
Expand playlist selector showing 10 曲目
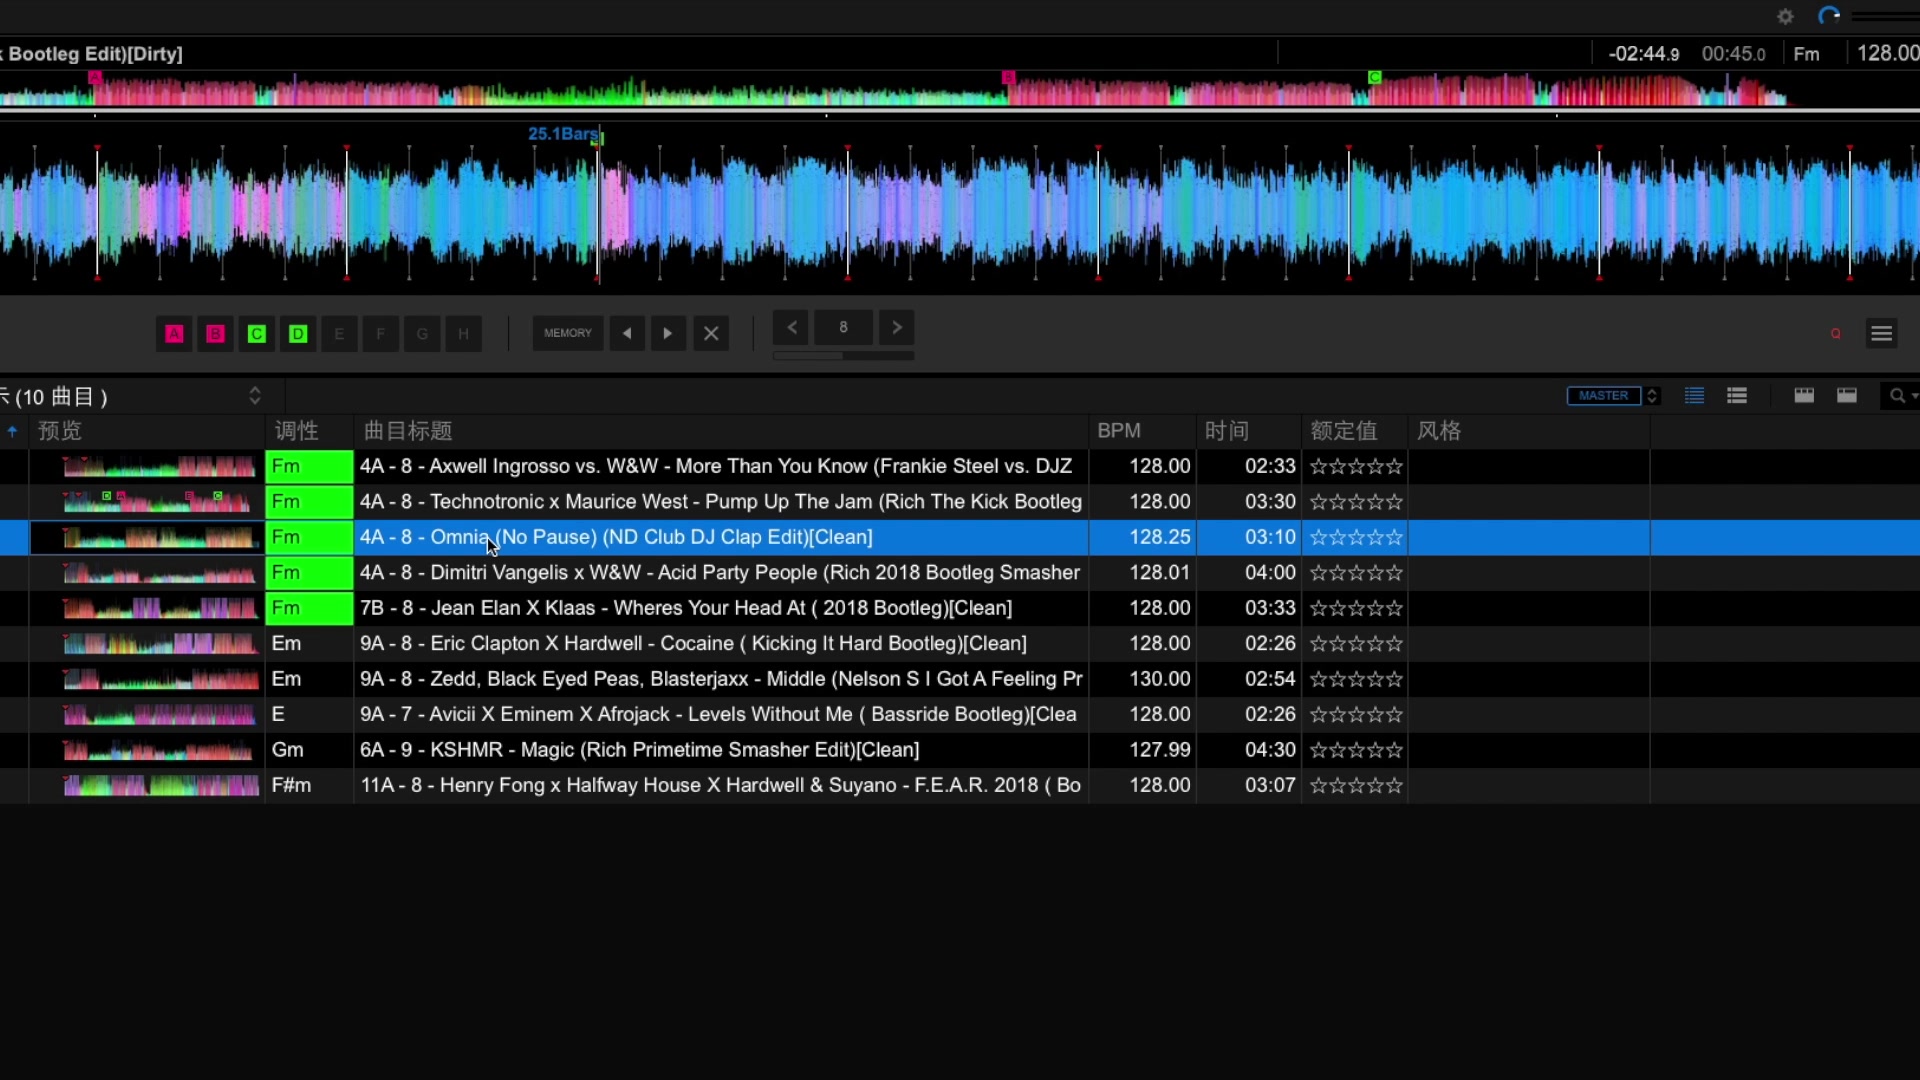(255, 396)
